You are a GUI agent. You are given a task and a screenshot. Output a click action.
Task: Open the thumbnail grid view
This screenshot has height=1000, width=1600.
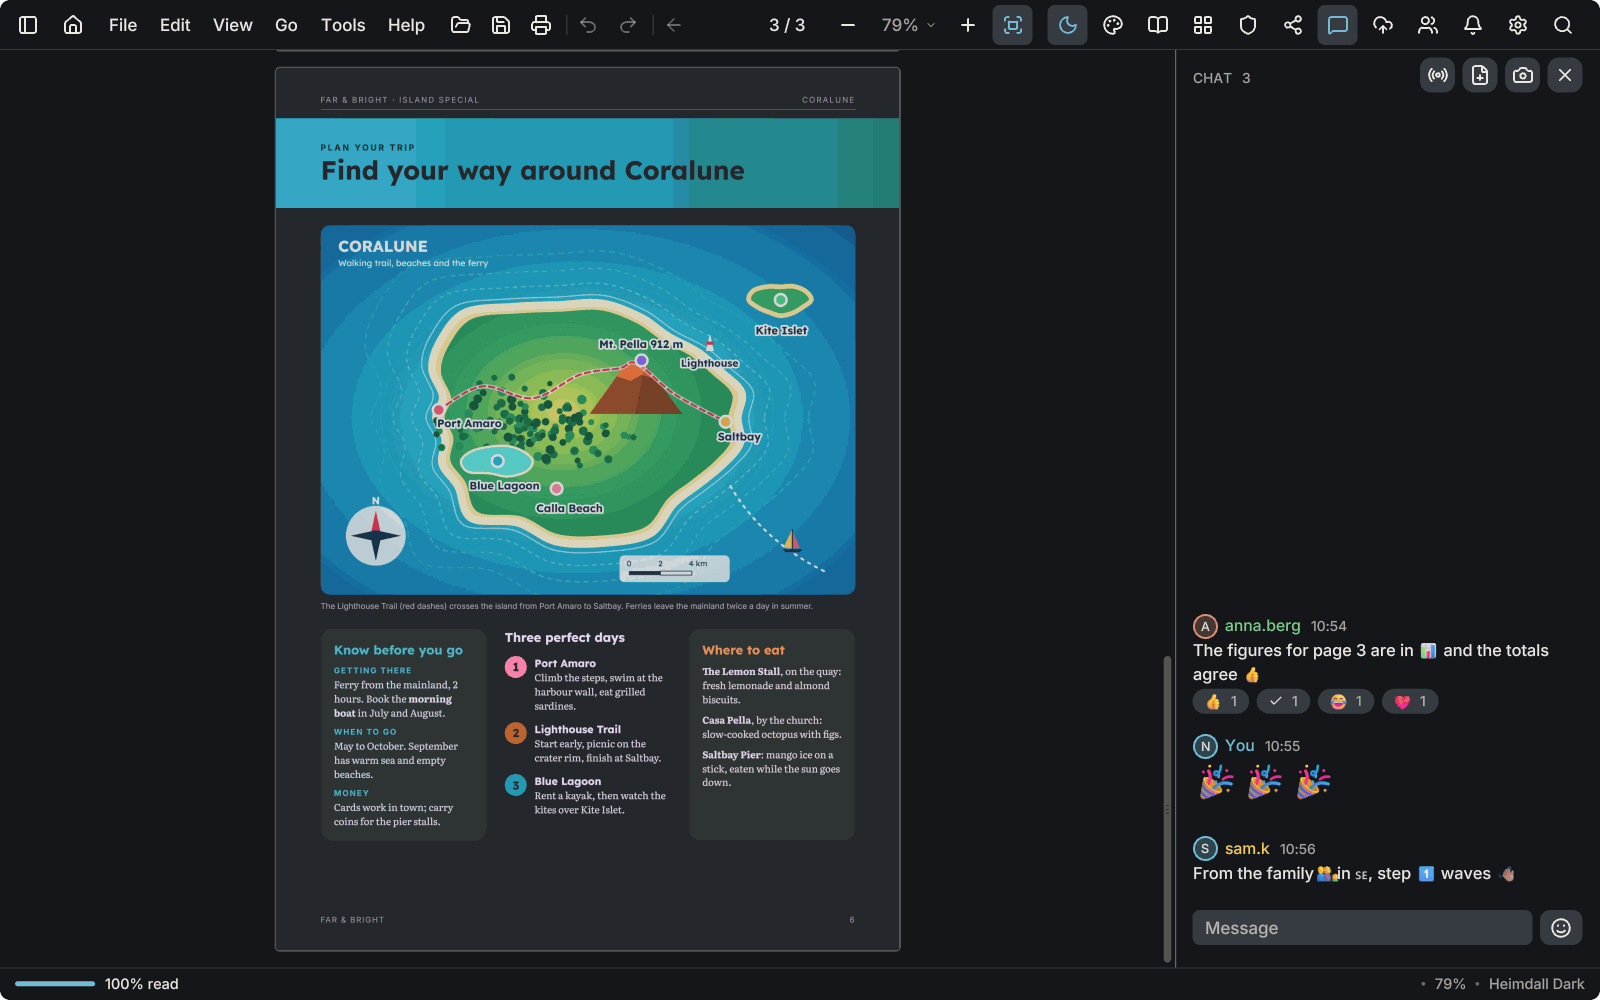(1203, 25)
